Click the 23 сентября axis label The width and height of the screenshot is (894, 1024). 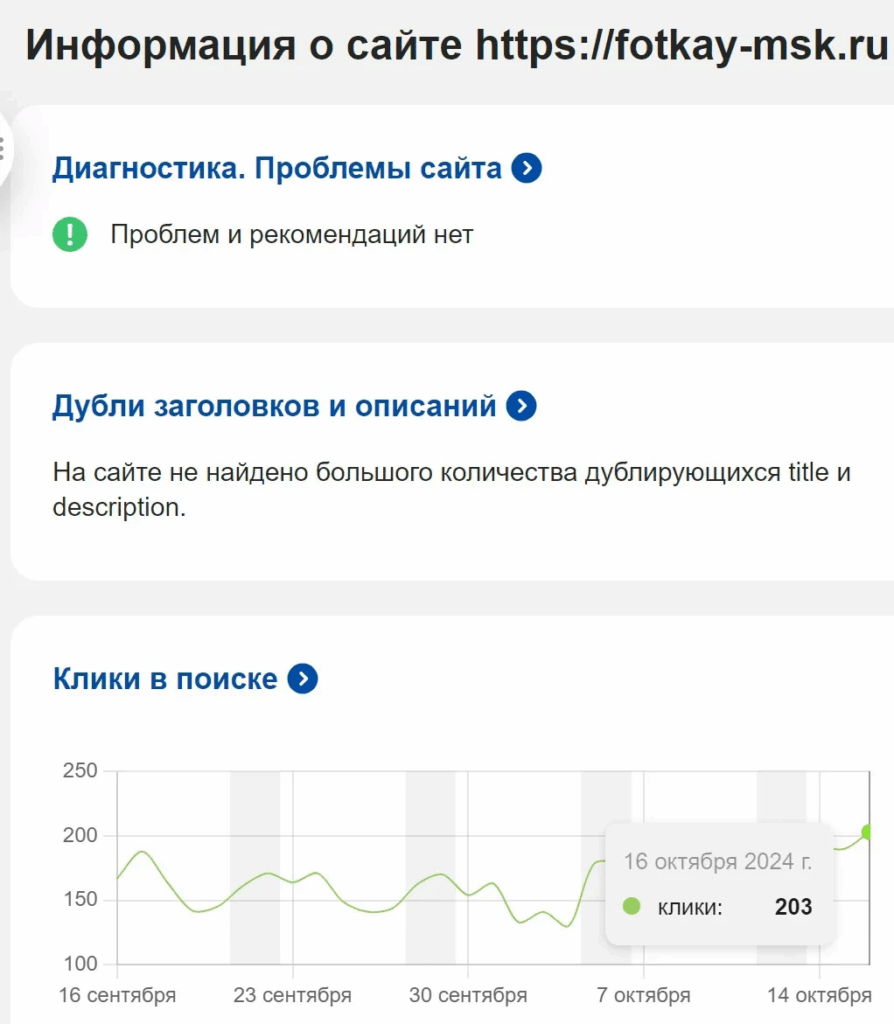293,995
